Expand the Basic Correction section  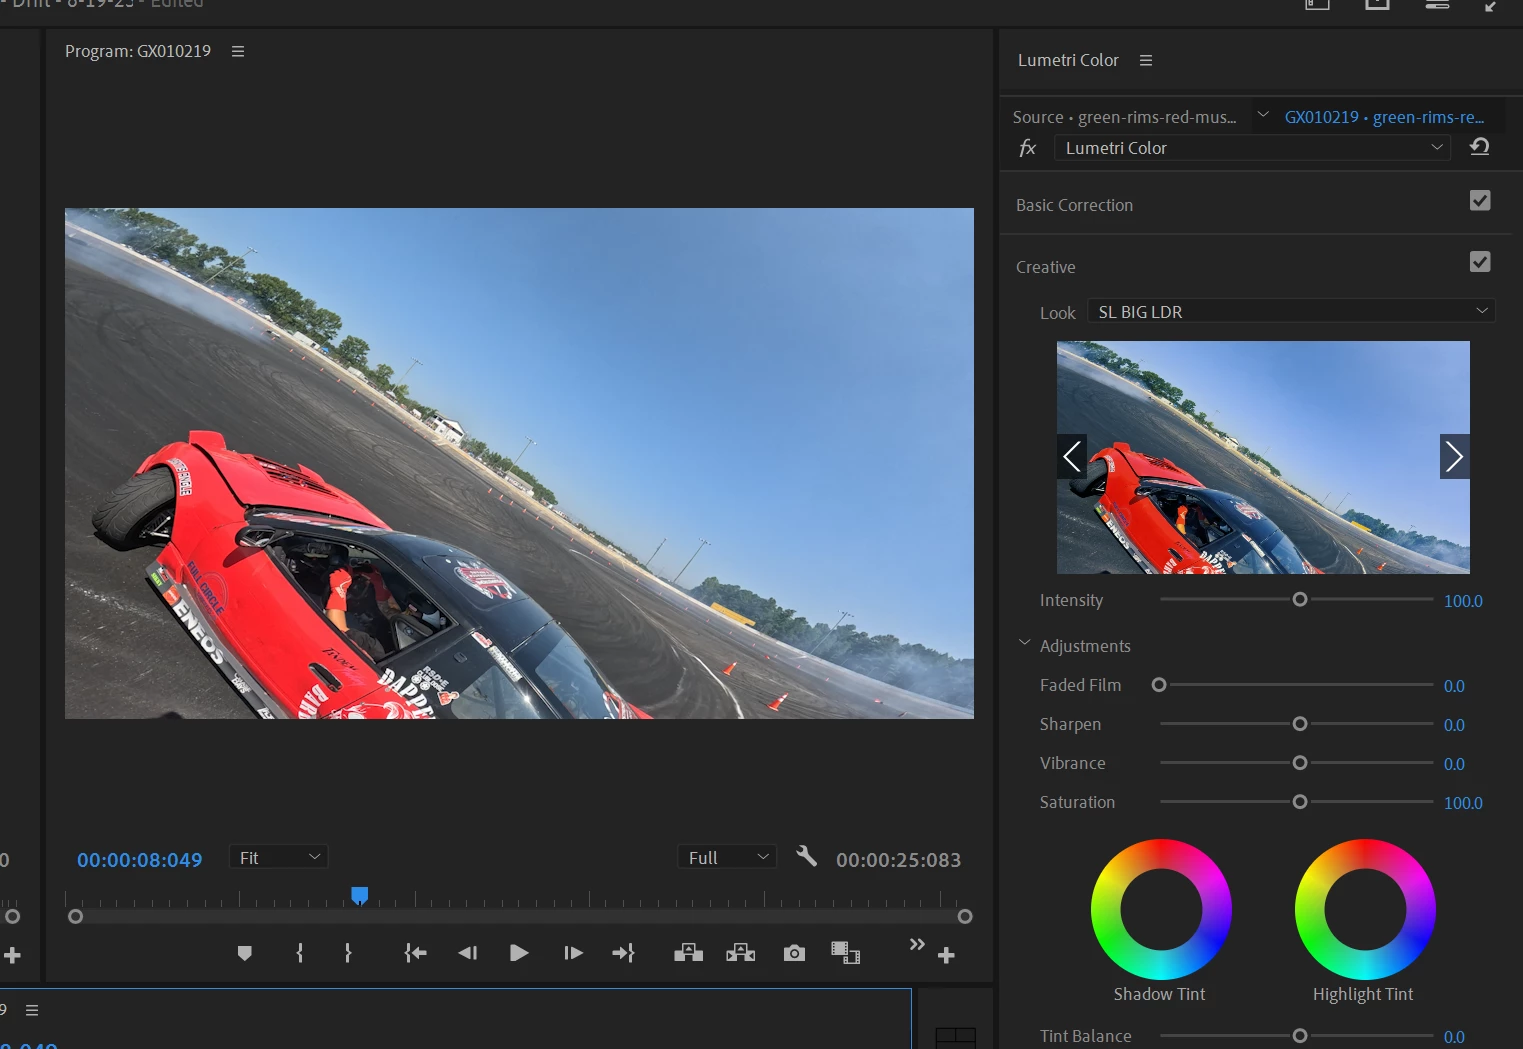click(1074, 205)
